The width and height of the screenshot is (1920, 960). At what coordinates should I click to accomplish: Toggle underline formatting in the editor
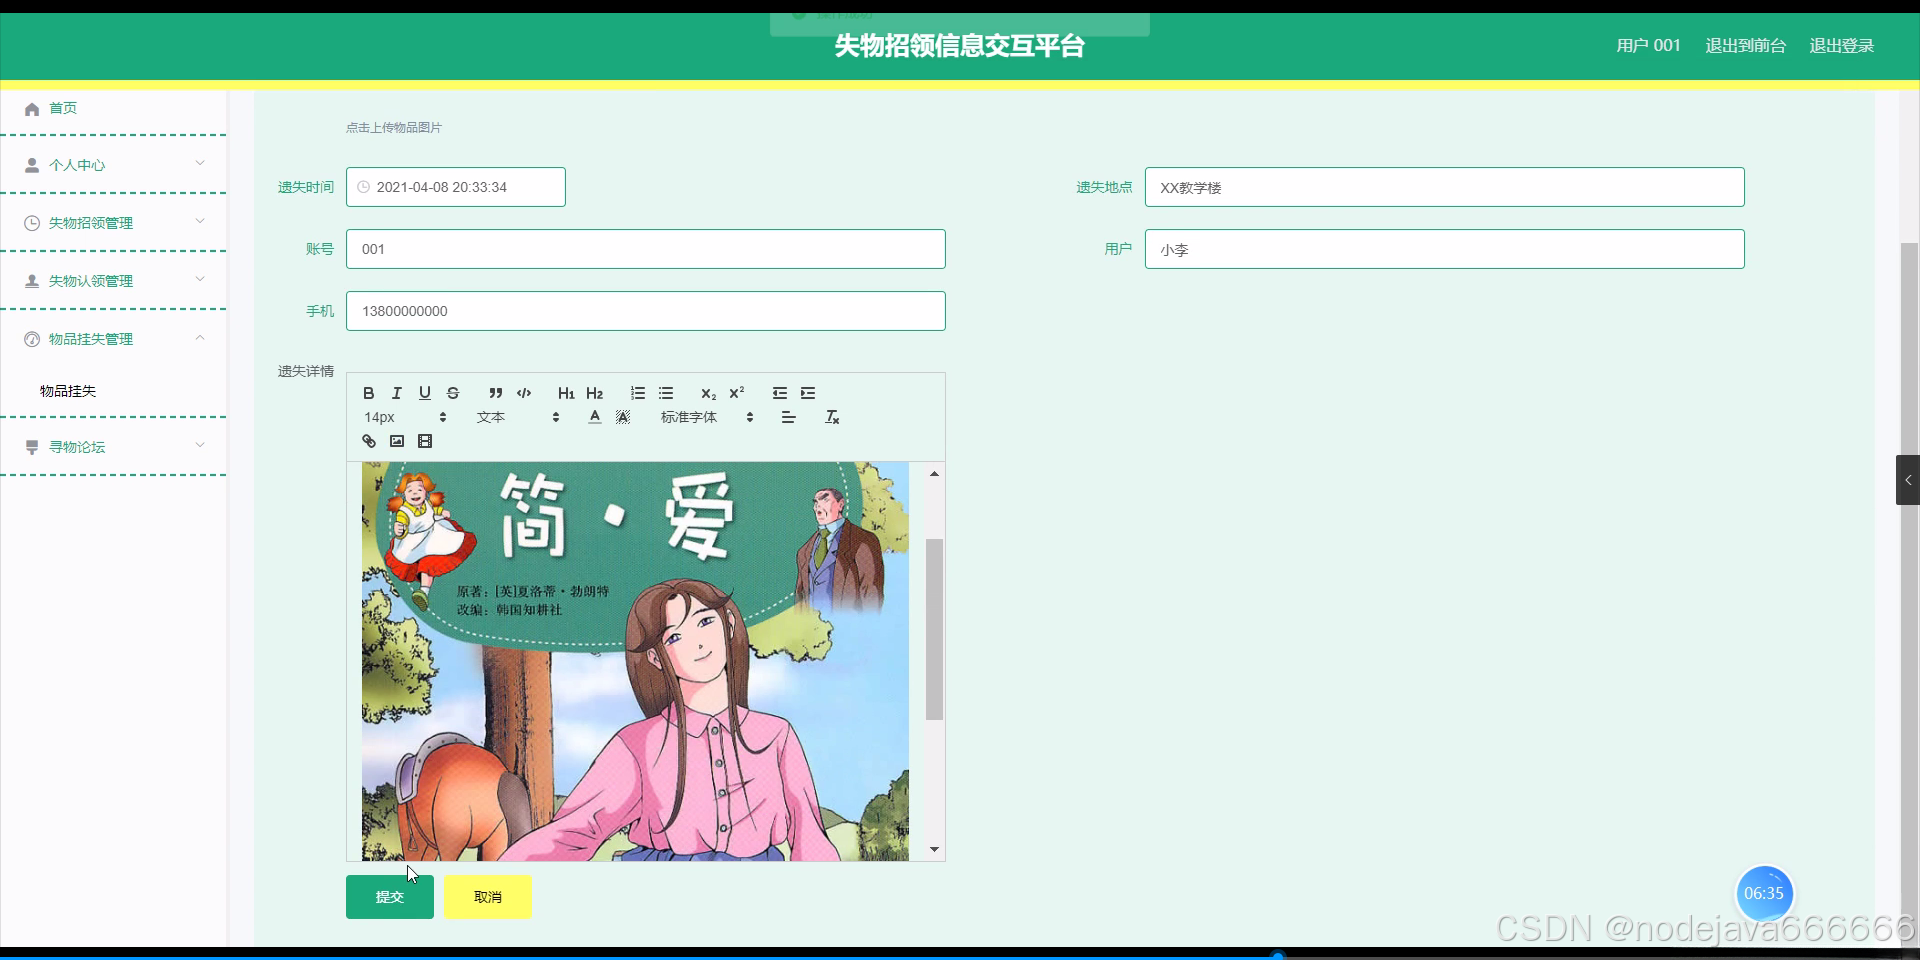(425, 393)
